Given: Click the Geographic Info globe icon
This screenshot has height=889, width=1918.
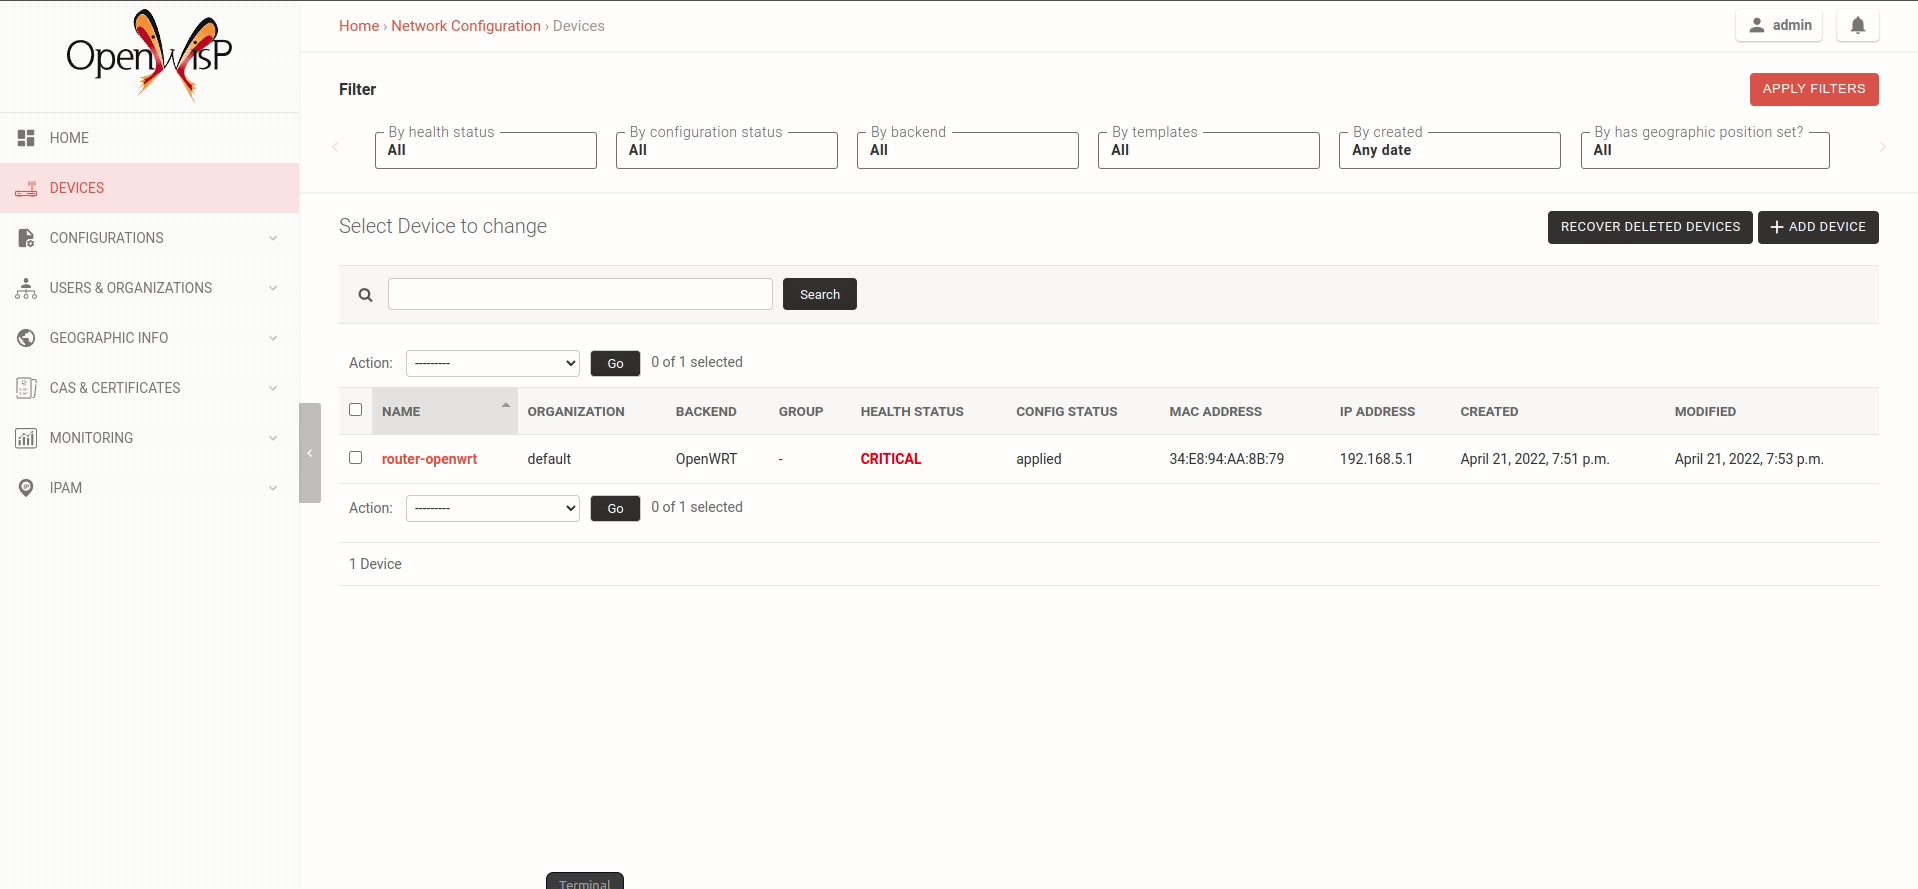Looking at the screenshot, I should point(26,338).
